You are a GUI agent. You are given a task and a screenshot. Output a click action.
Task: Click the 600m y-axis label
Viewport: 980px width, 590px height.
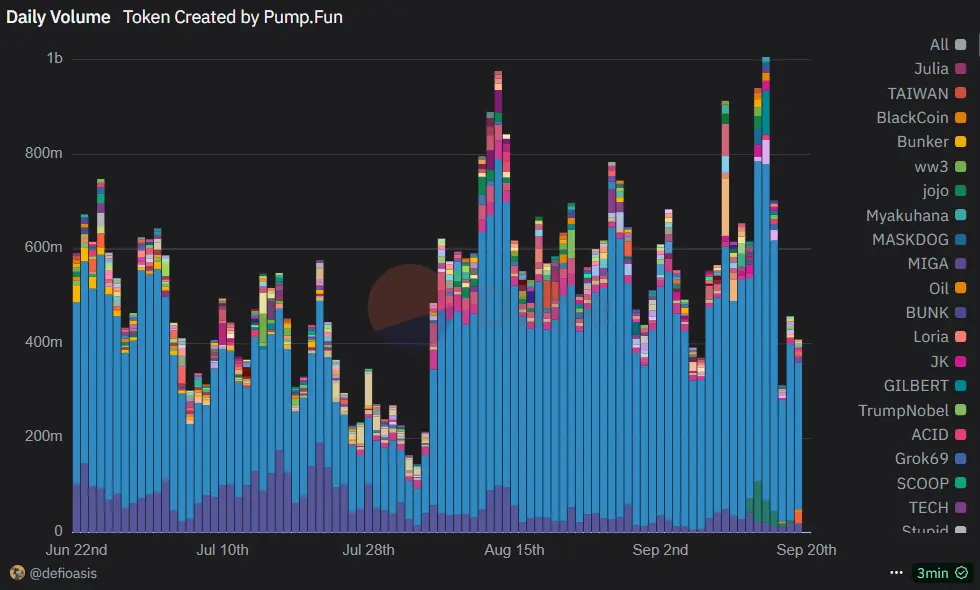tap(44, 248)
